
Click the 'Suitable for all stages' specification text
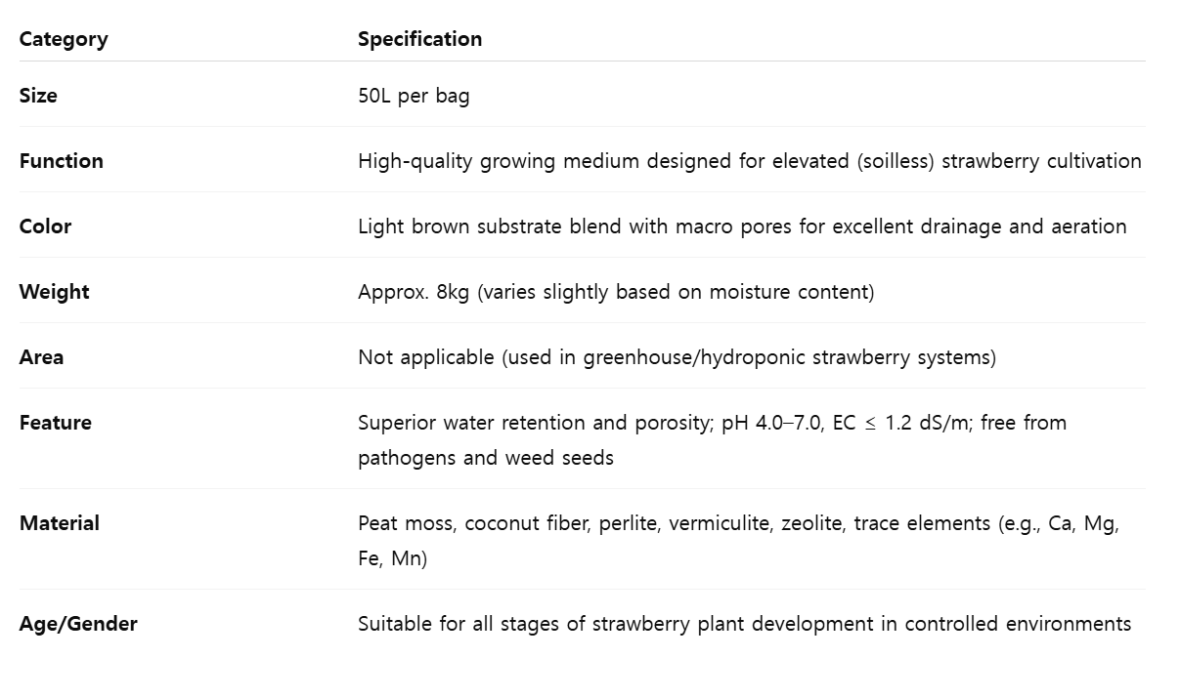(x=744, y=625)
